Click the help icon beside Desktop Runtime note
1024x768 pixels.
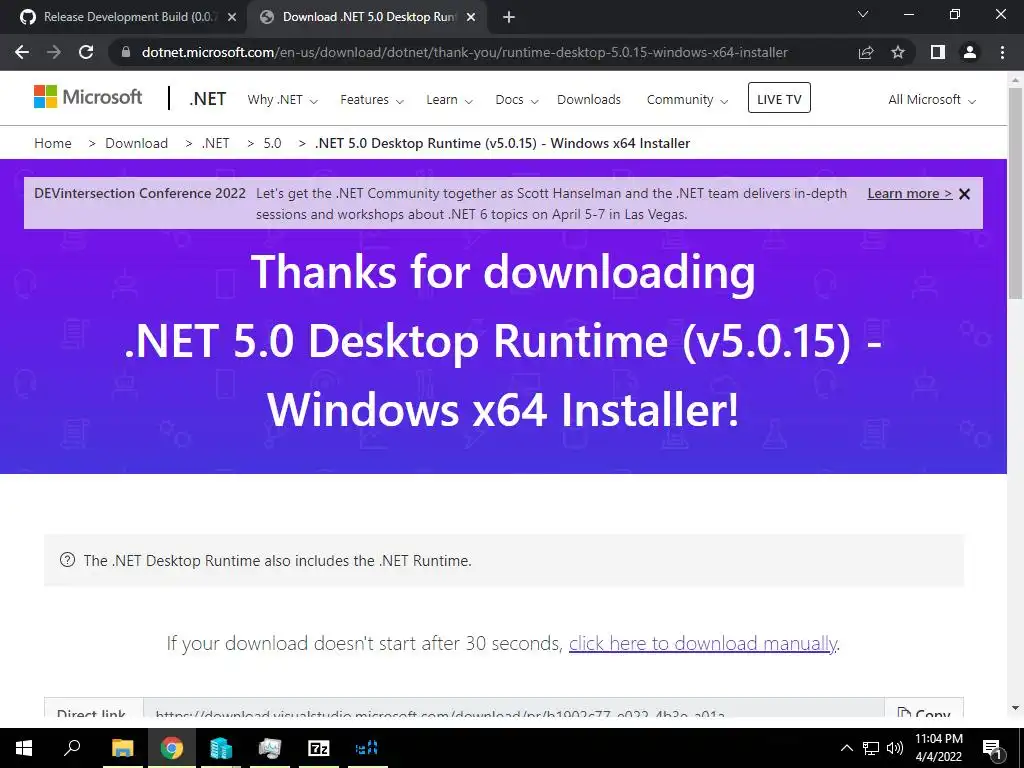coord(67,560)
